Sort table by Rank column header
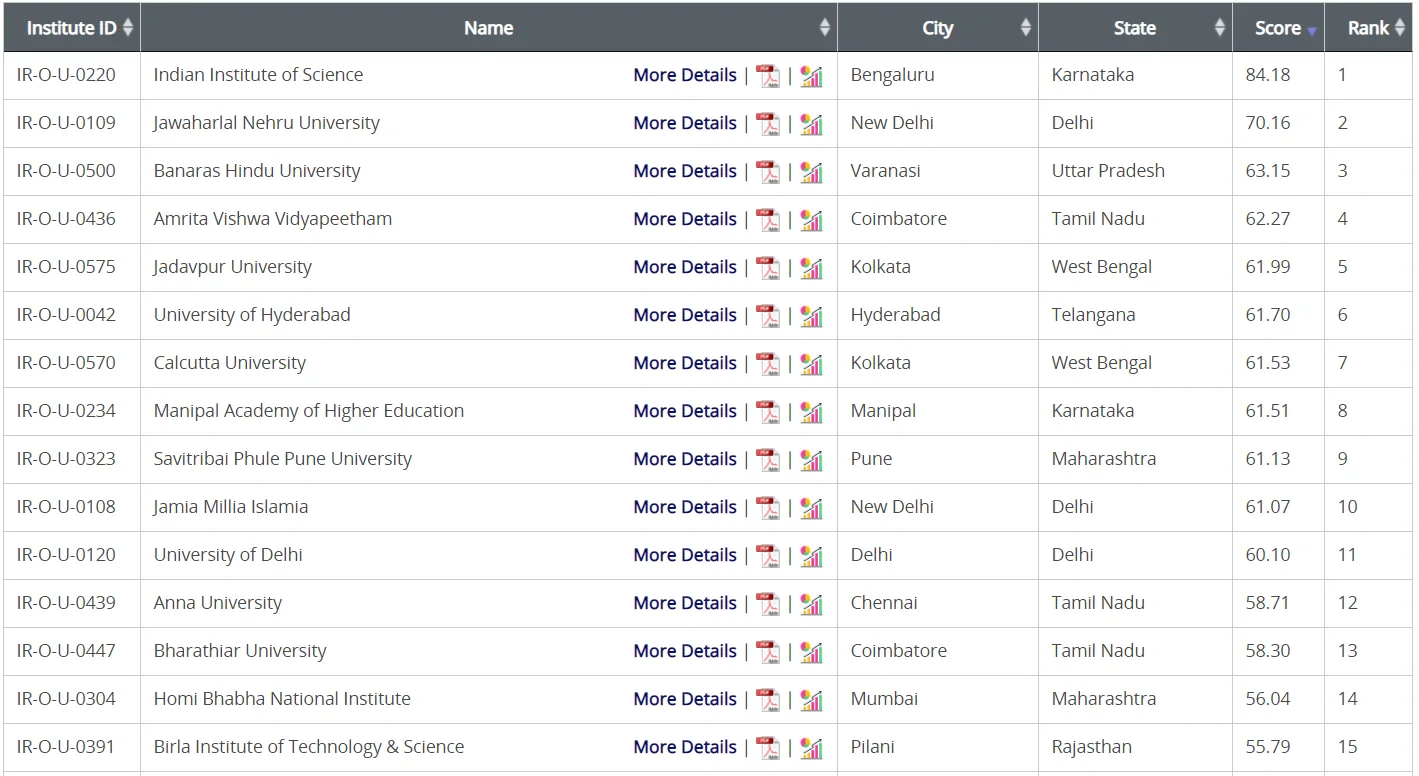 [1368, 28]
